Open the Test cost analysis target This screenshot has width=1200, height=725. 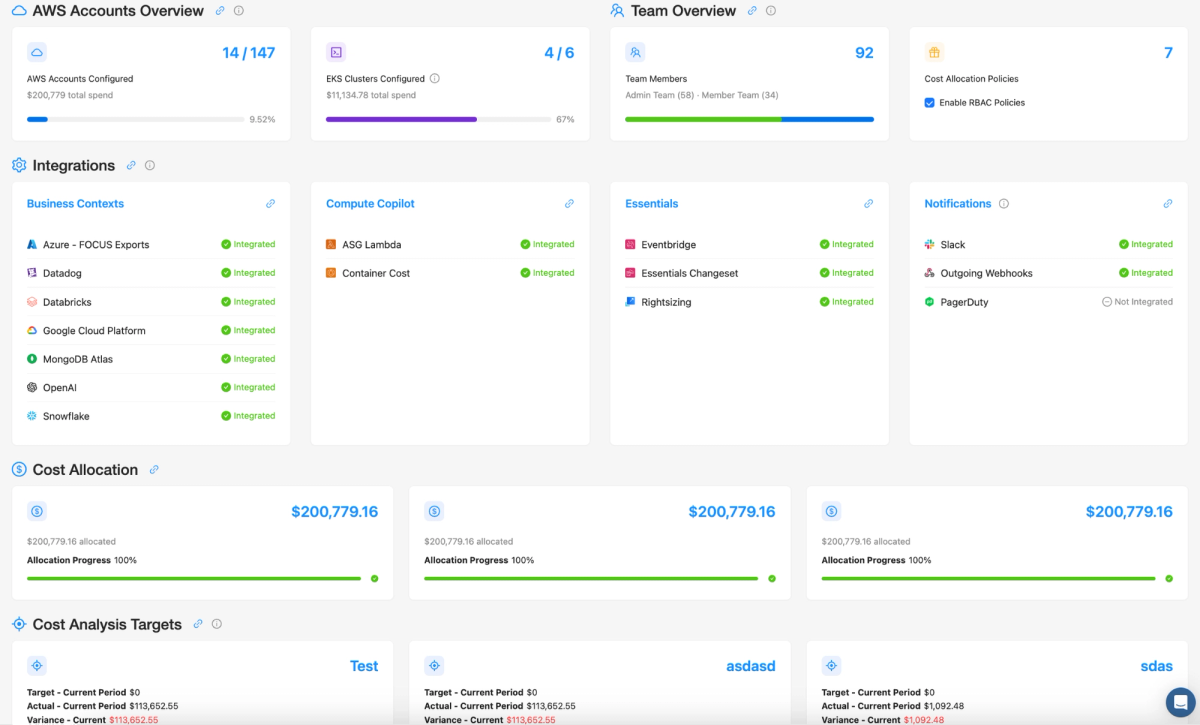[x=364, y=666]
